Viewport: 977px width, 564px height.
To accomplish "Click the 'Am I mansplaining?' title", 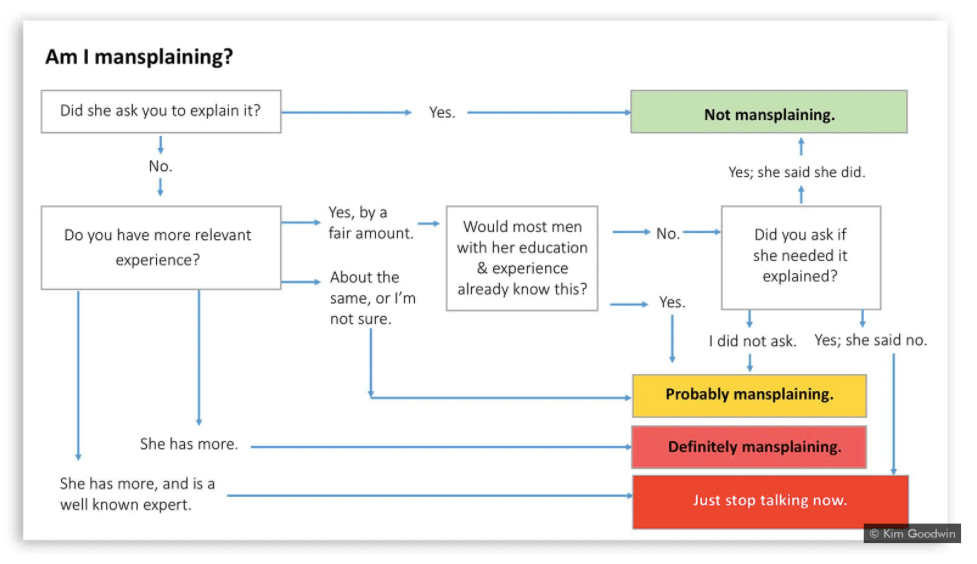I will tap(139, 57).
